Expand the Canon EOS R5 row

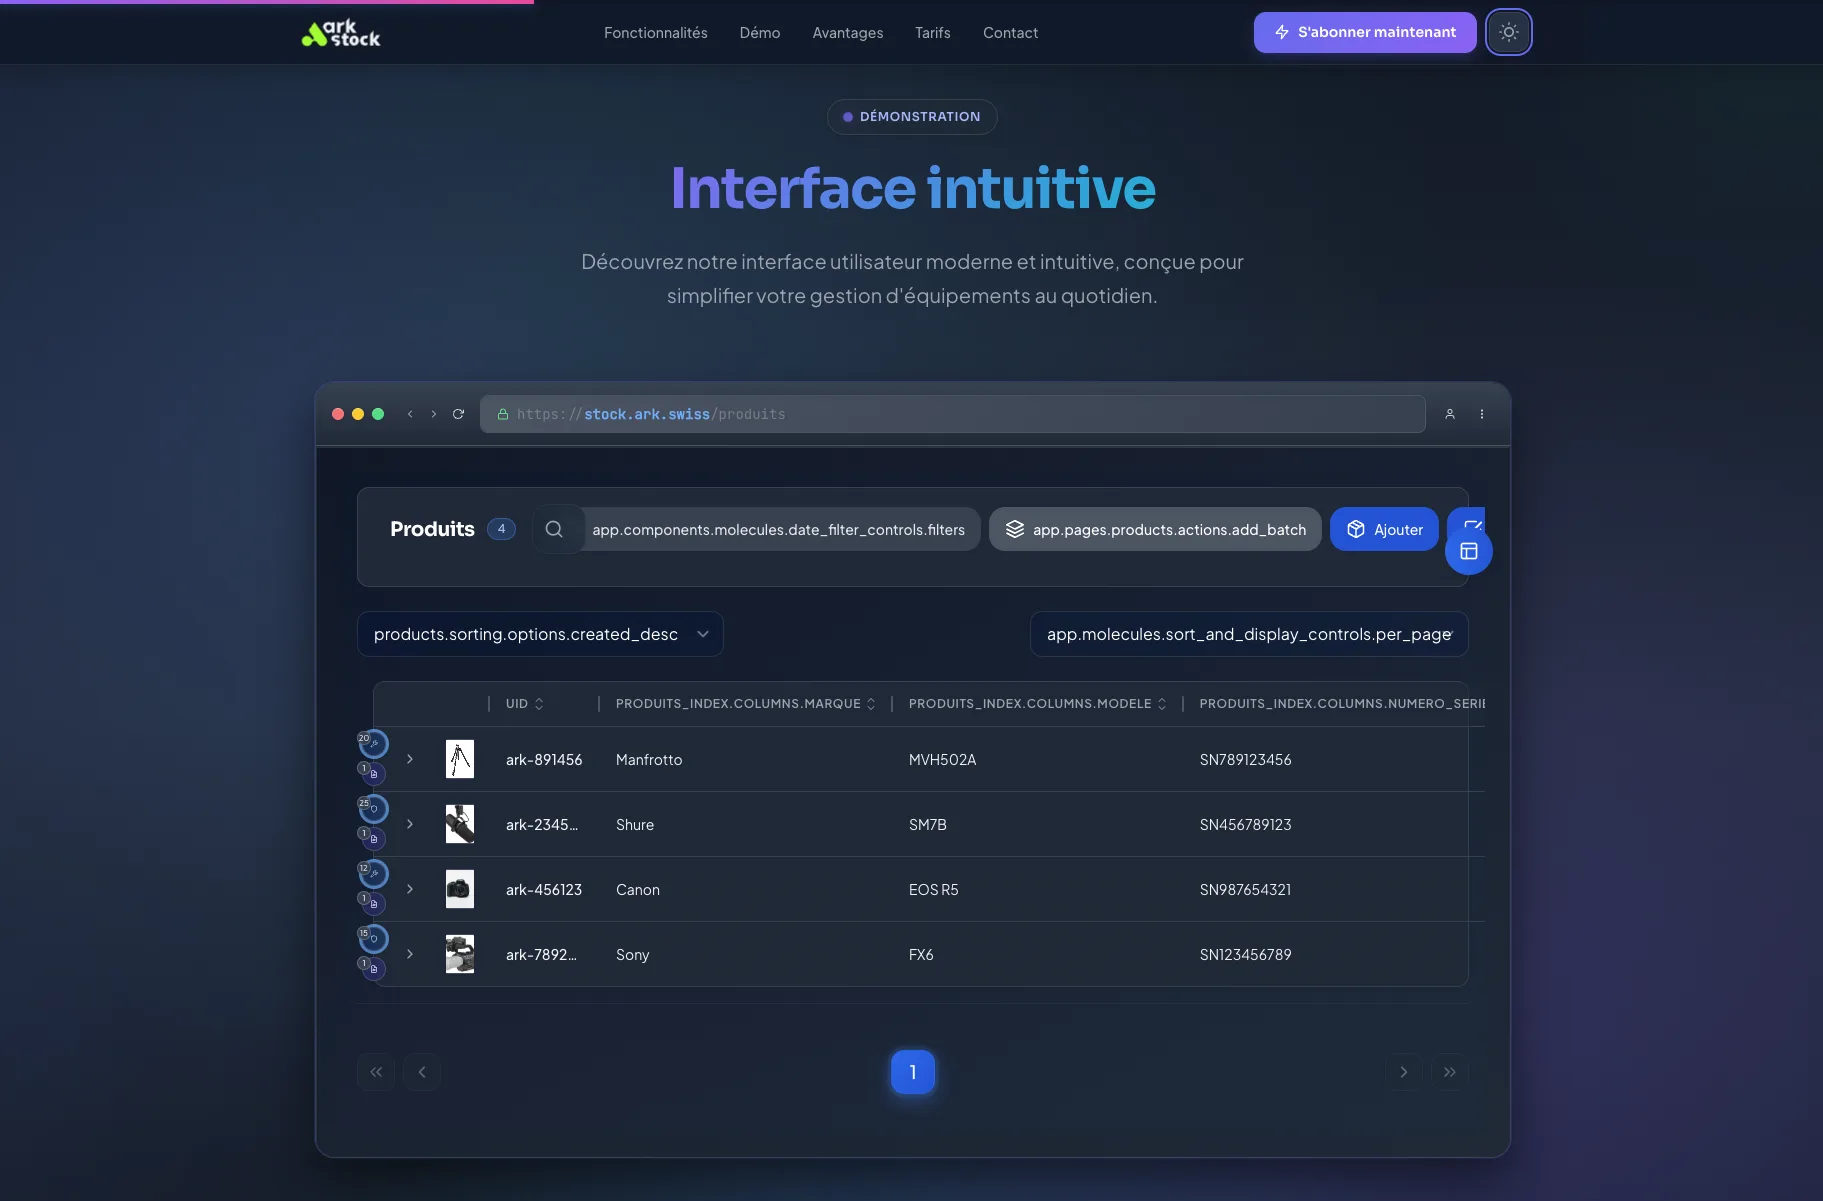tap(410, 889)
